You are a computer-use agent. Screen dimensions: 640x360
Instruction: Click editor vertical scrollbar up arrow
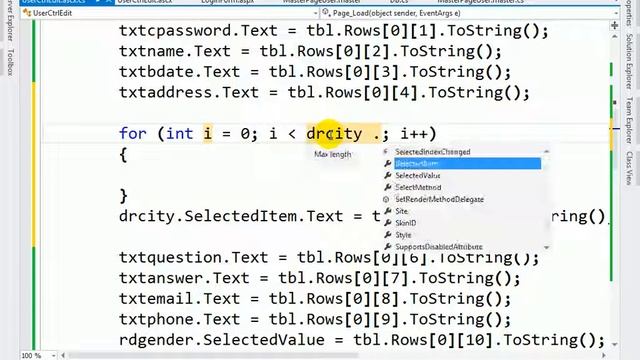(x=614, y=37)
